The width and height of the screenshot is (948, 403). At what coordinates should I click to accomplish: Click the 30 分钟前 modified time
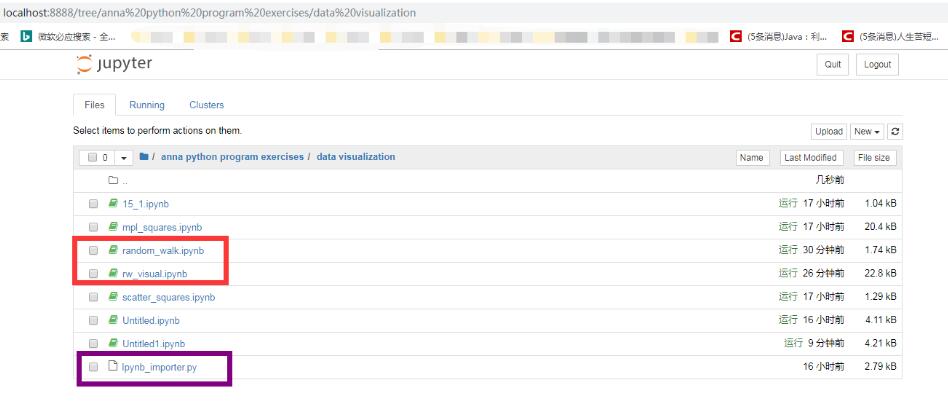pyautogui.click(x=823, y=250)
